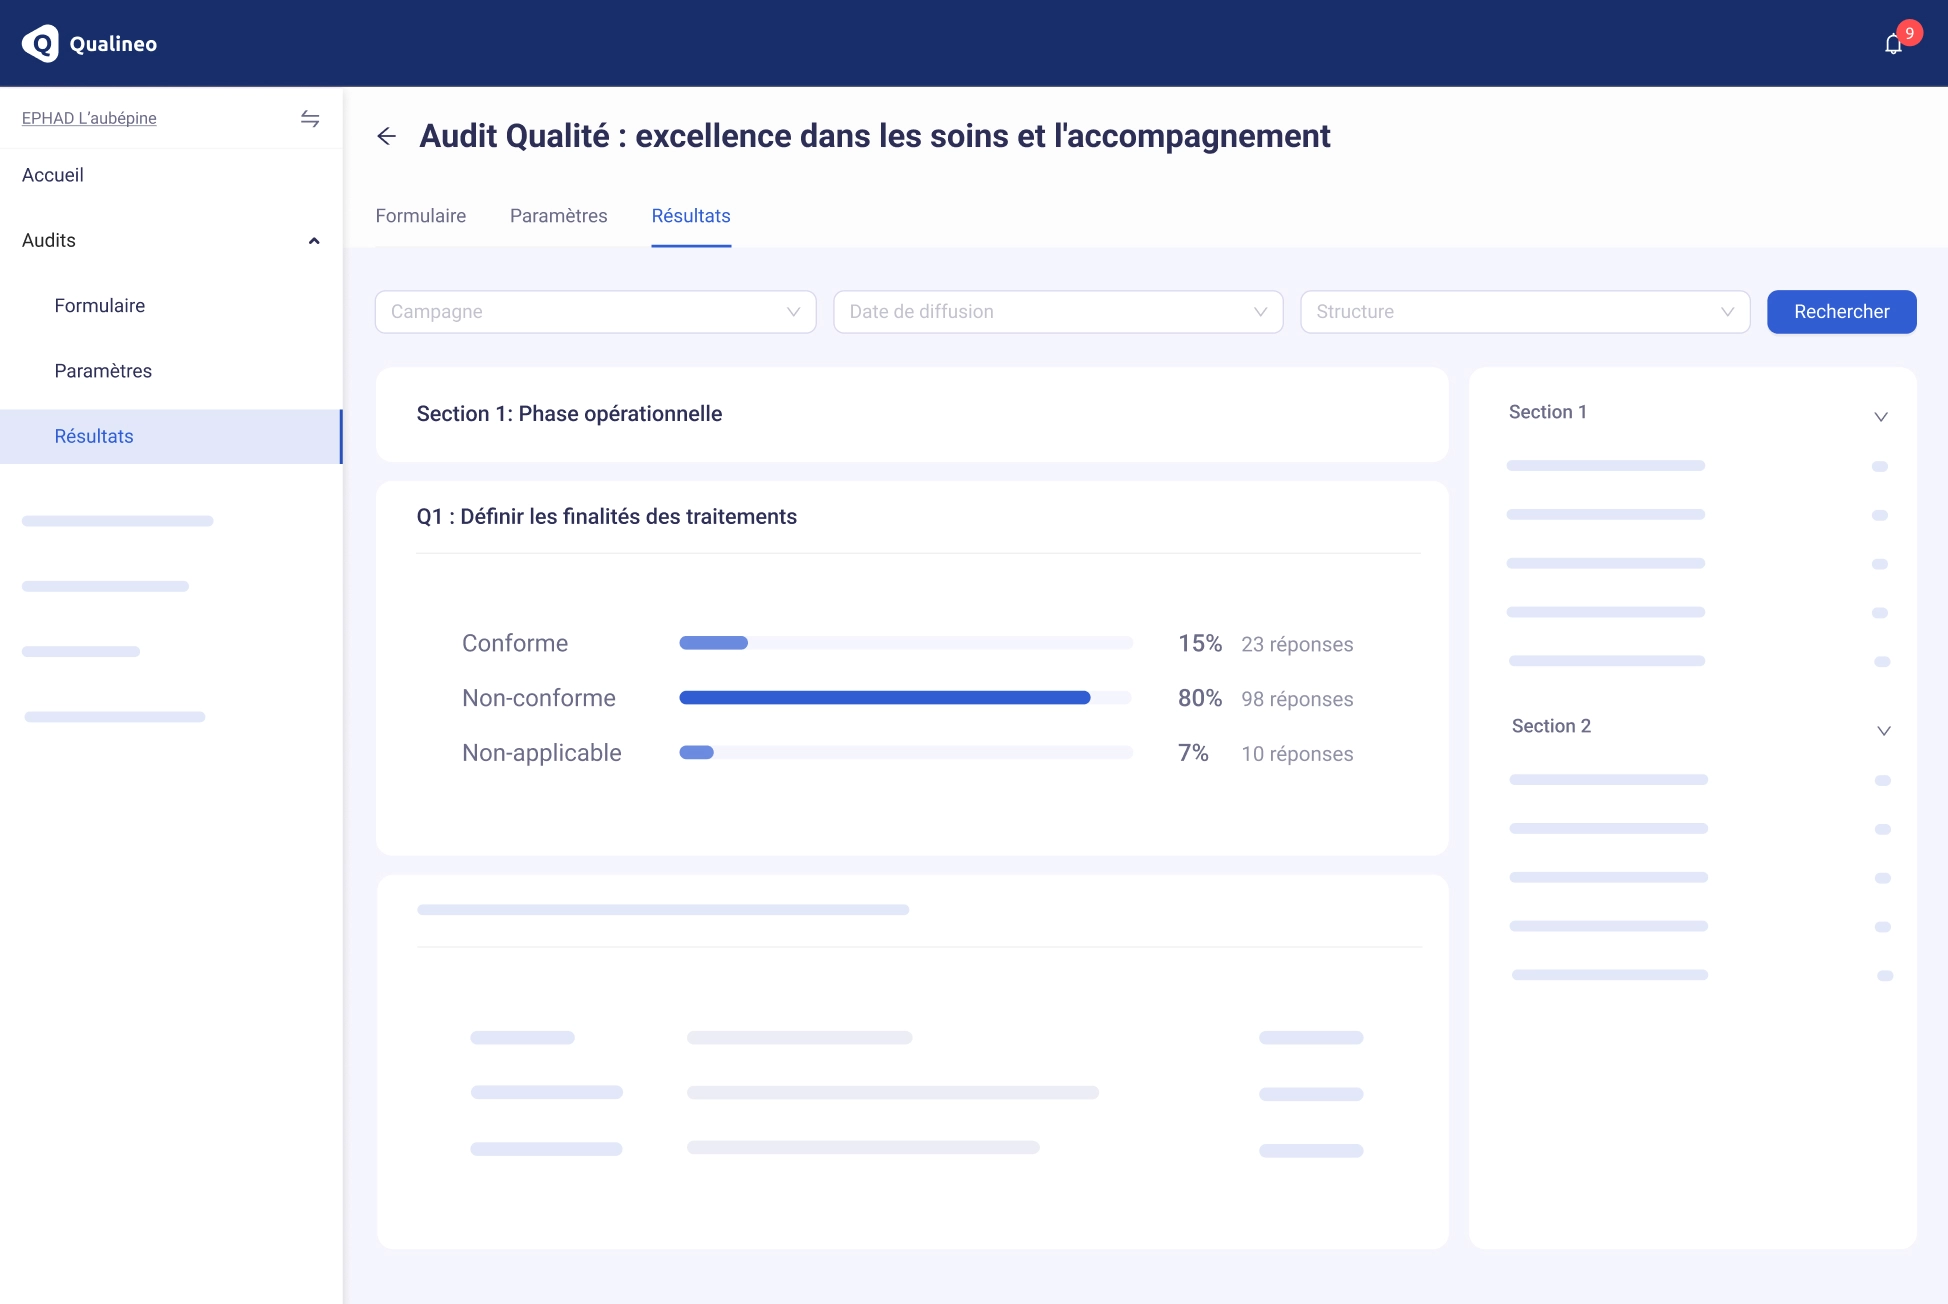Expand the Section 1 panel chevron

click(x=1882, y=416)
